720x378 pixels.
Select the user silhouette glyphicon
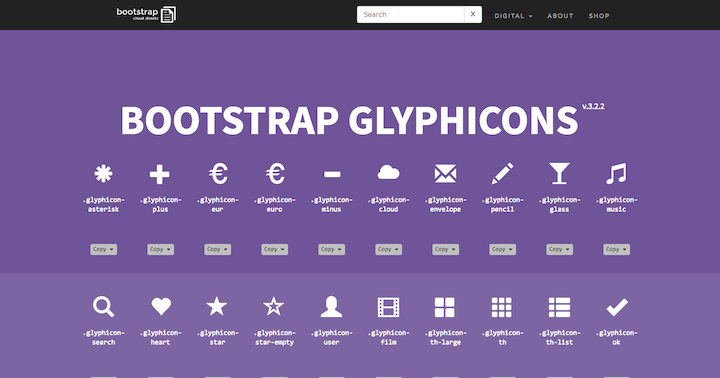[332, 307]
